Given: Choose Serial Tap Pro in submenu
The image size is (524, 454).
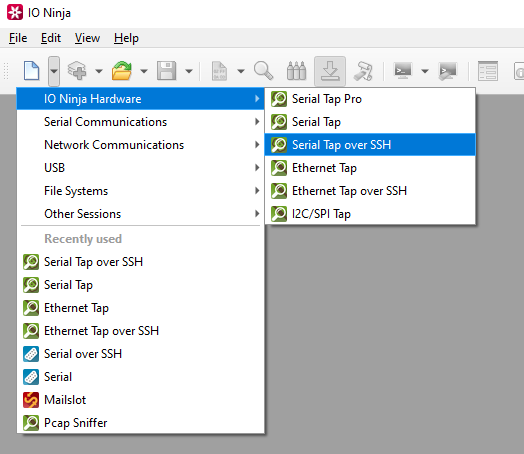Looking at the screenshot, I should coord(370,99).
